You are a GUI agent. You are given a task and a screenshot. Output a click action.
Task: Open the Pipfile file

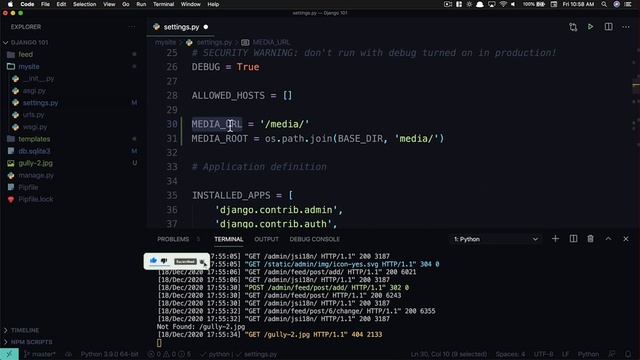pos(28,187)
